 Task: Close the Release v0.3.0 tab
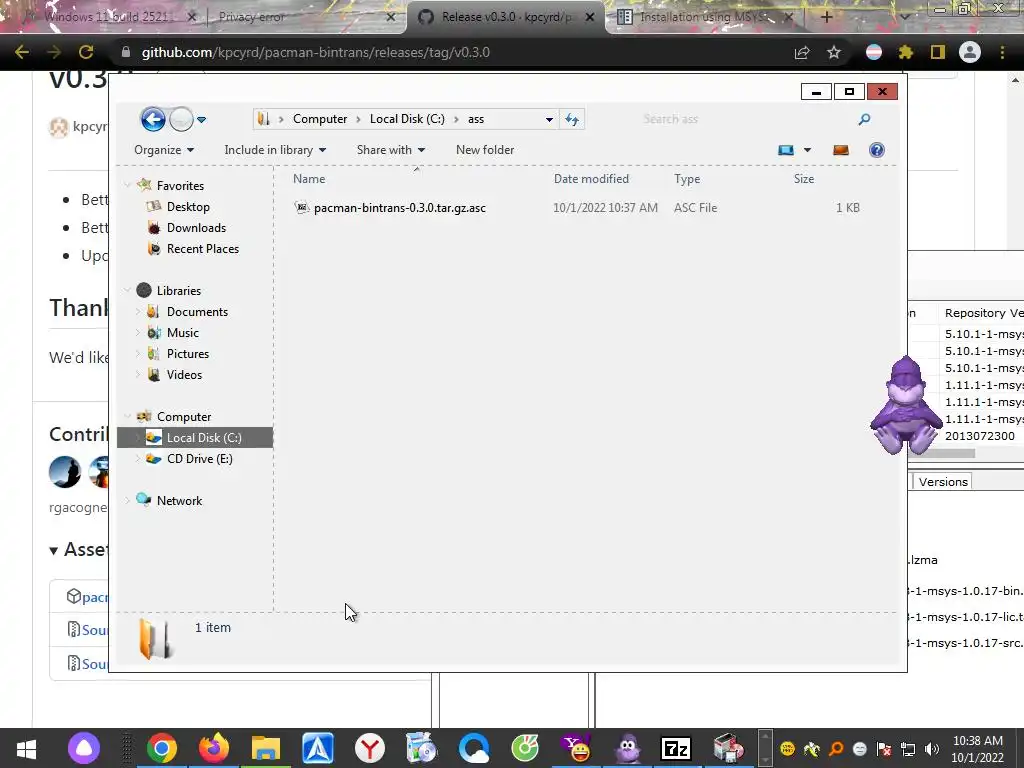pos(590,18)
